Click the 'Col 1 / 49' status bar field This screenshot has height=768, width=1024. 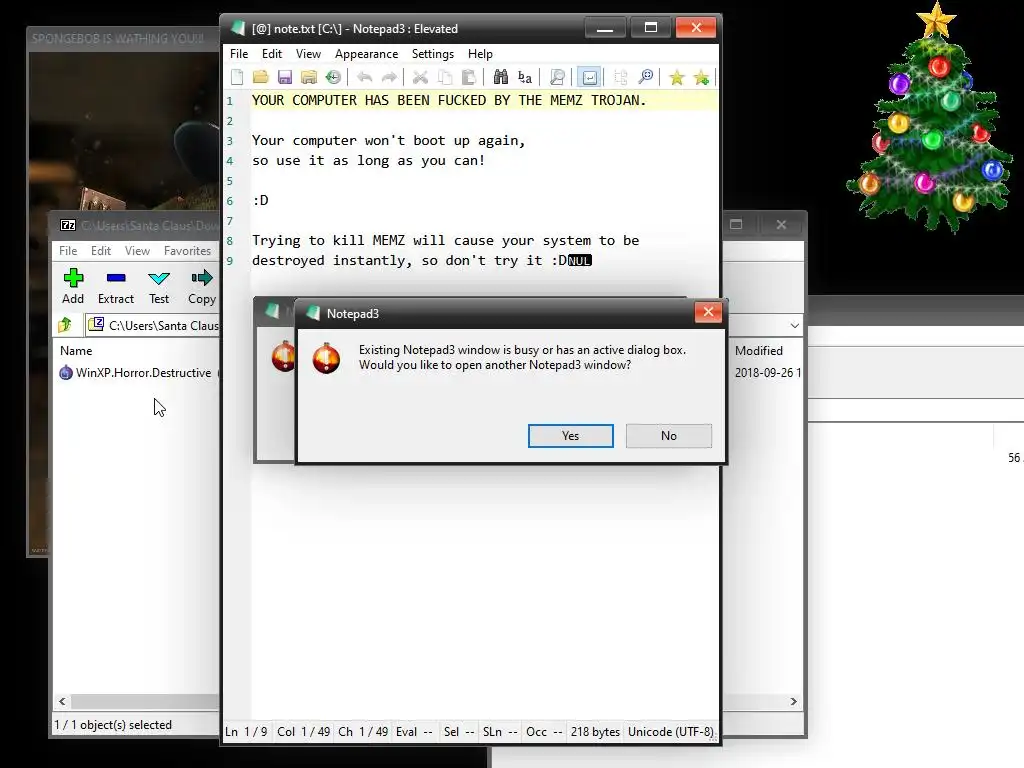coord(304,732)
